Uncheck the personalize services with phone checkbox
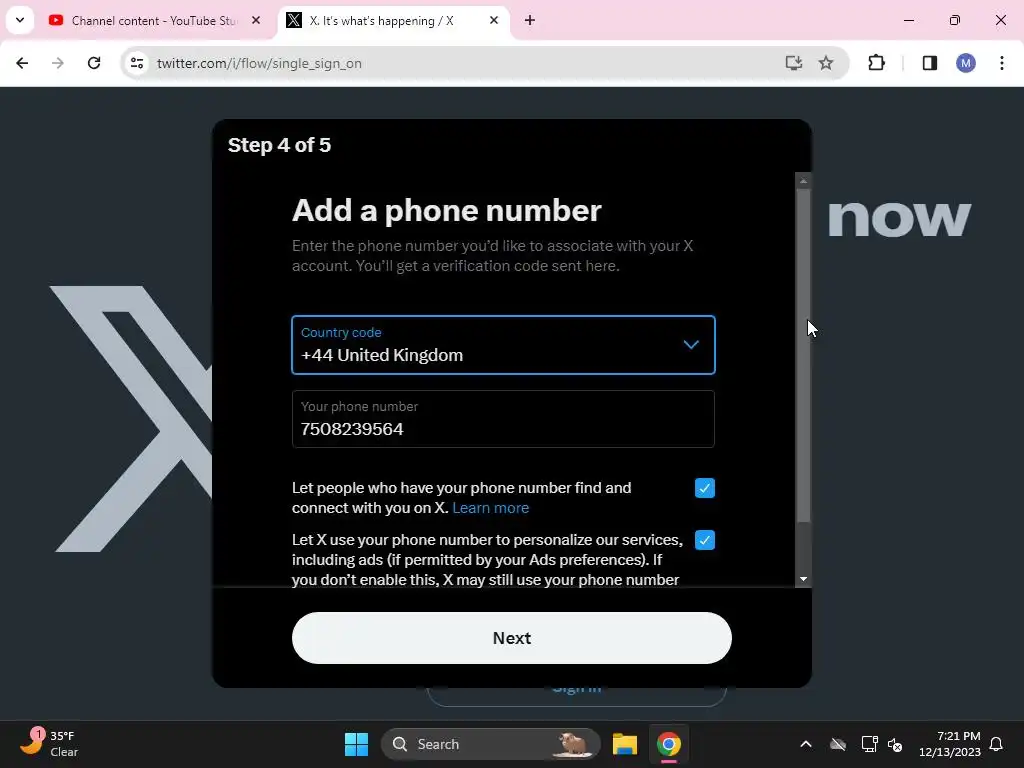Viewport: 1024px width, 768px height. 705,540
